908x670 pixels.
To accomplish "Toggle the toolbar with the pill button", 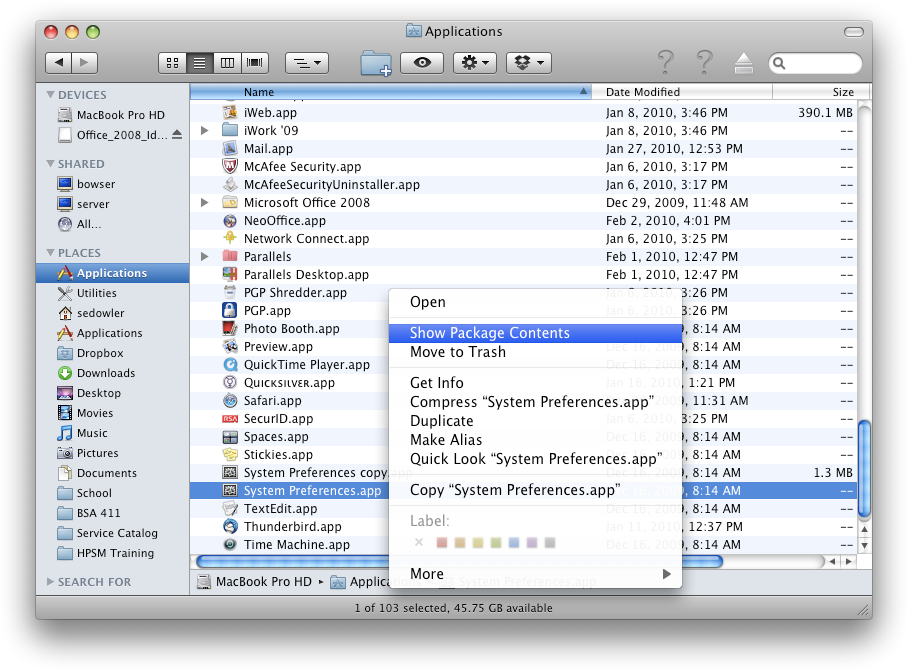I will point(854,31).
